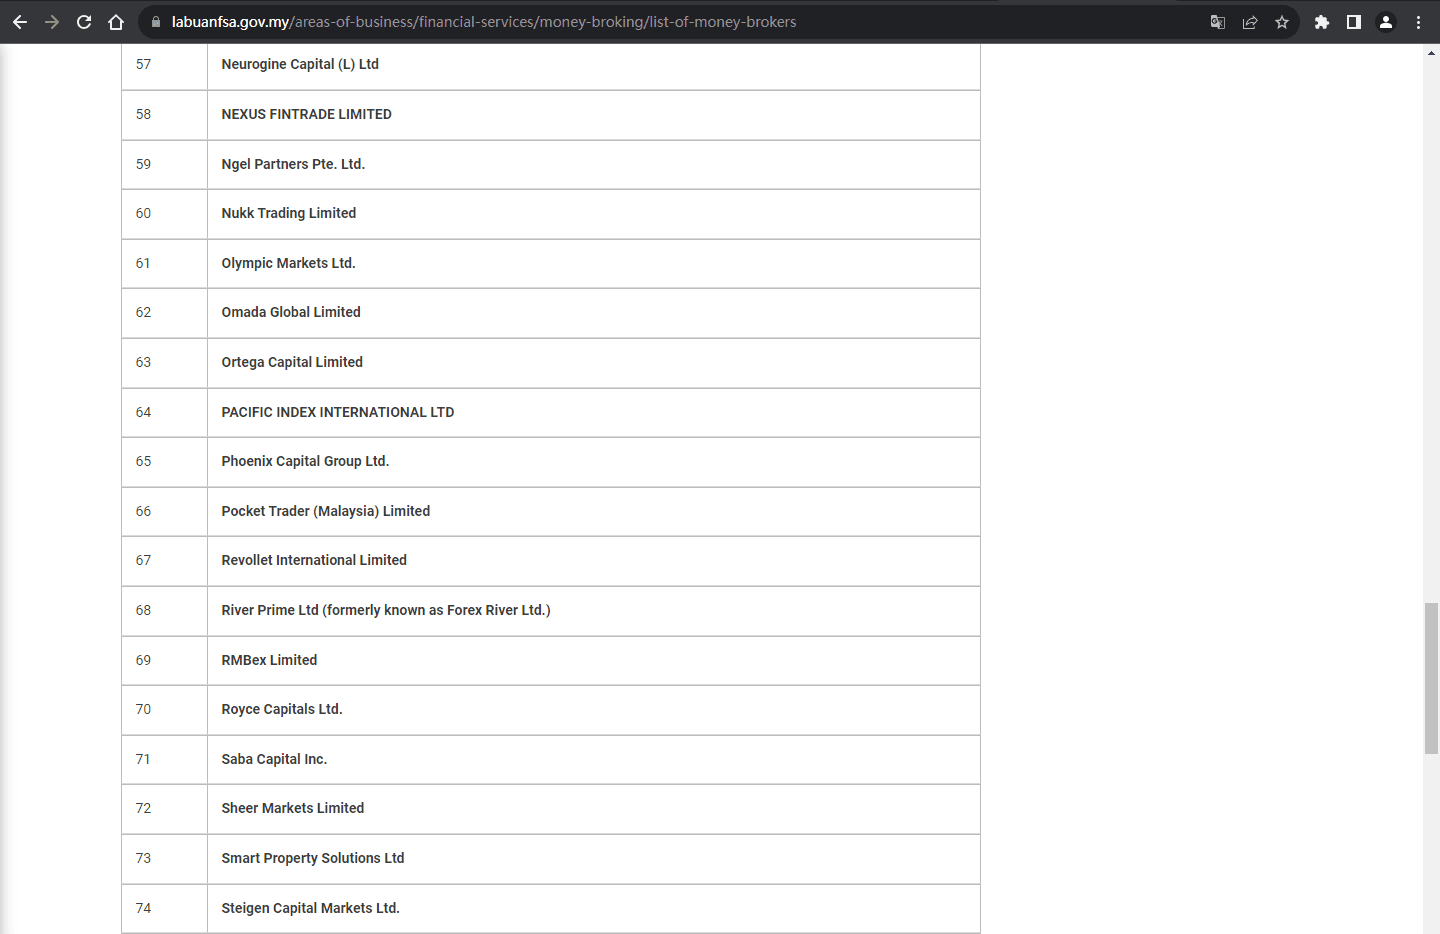View site security lock info

(155, 22)
